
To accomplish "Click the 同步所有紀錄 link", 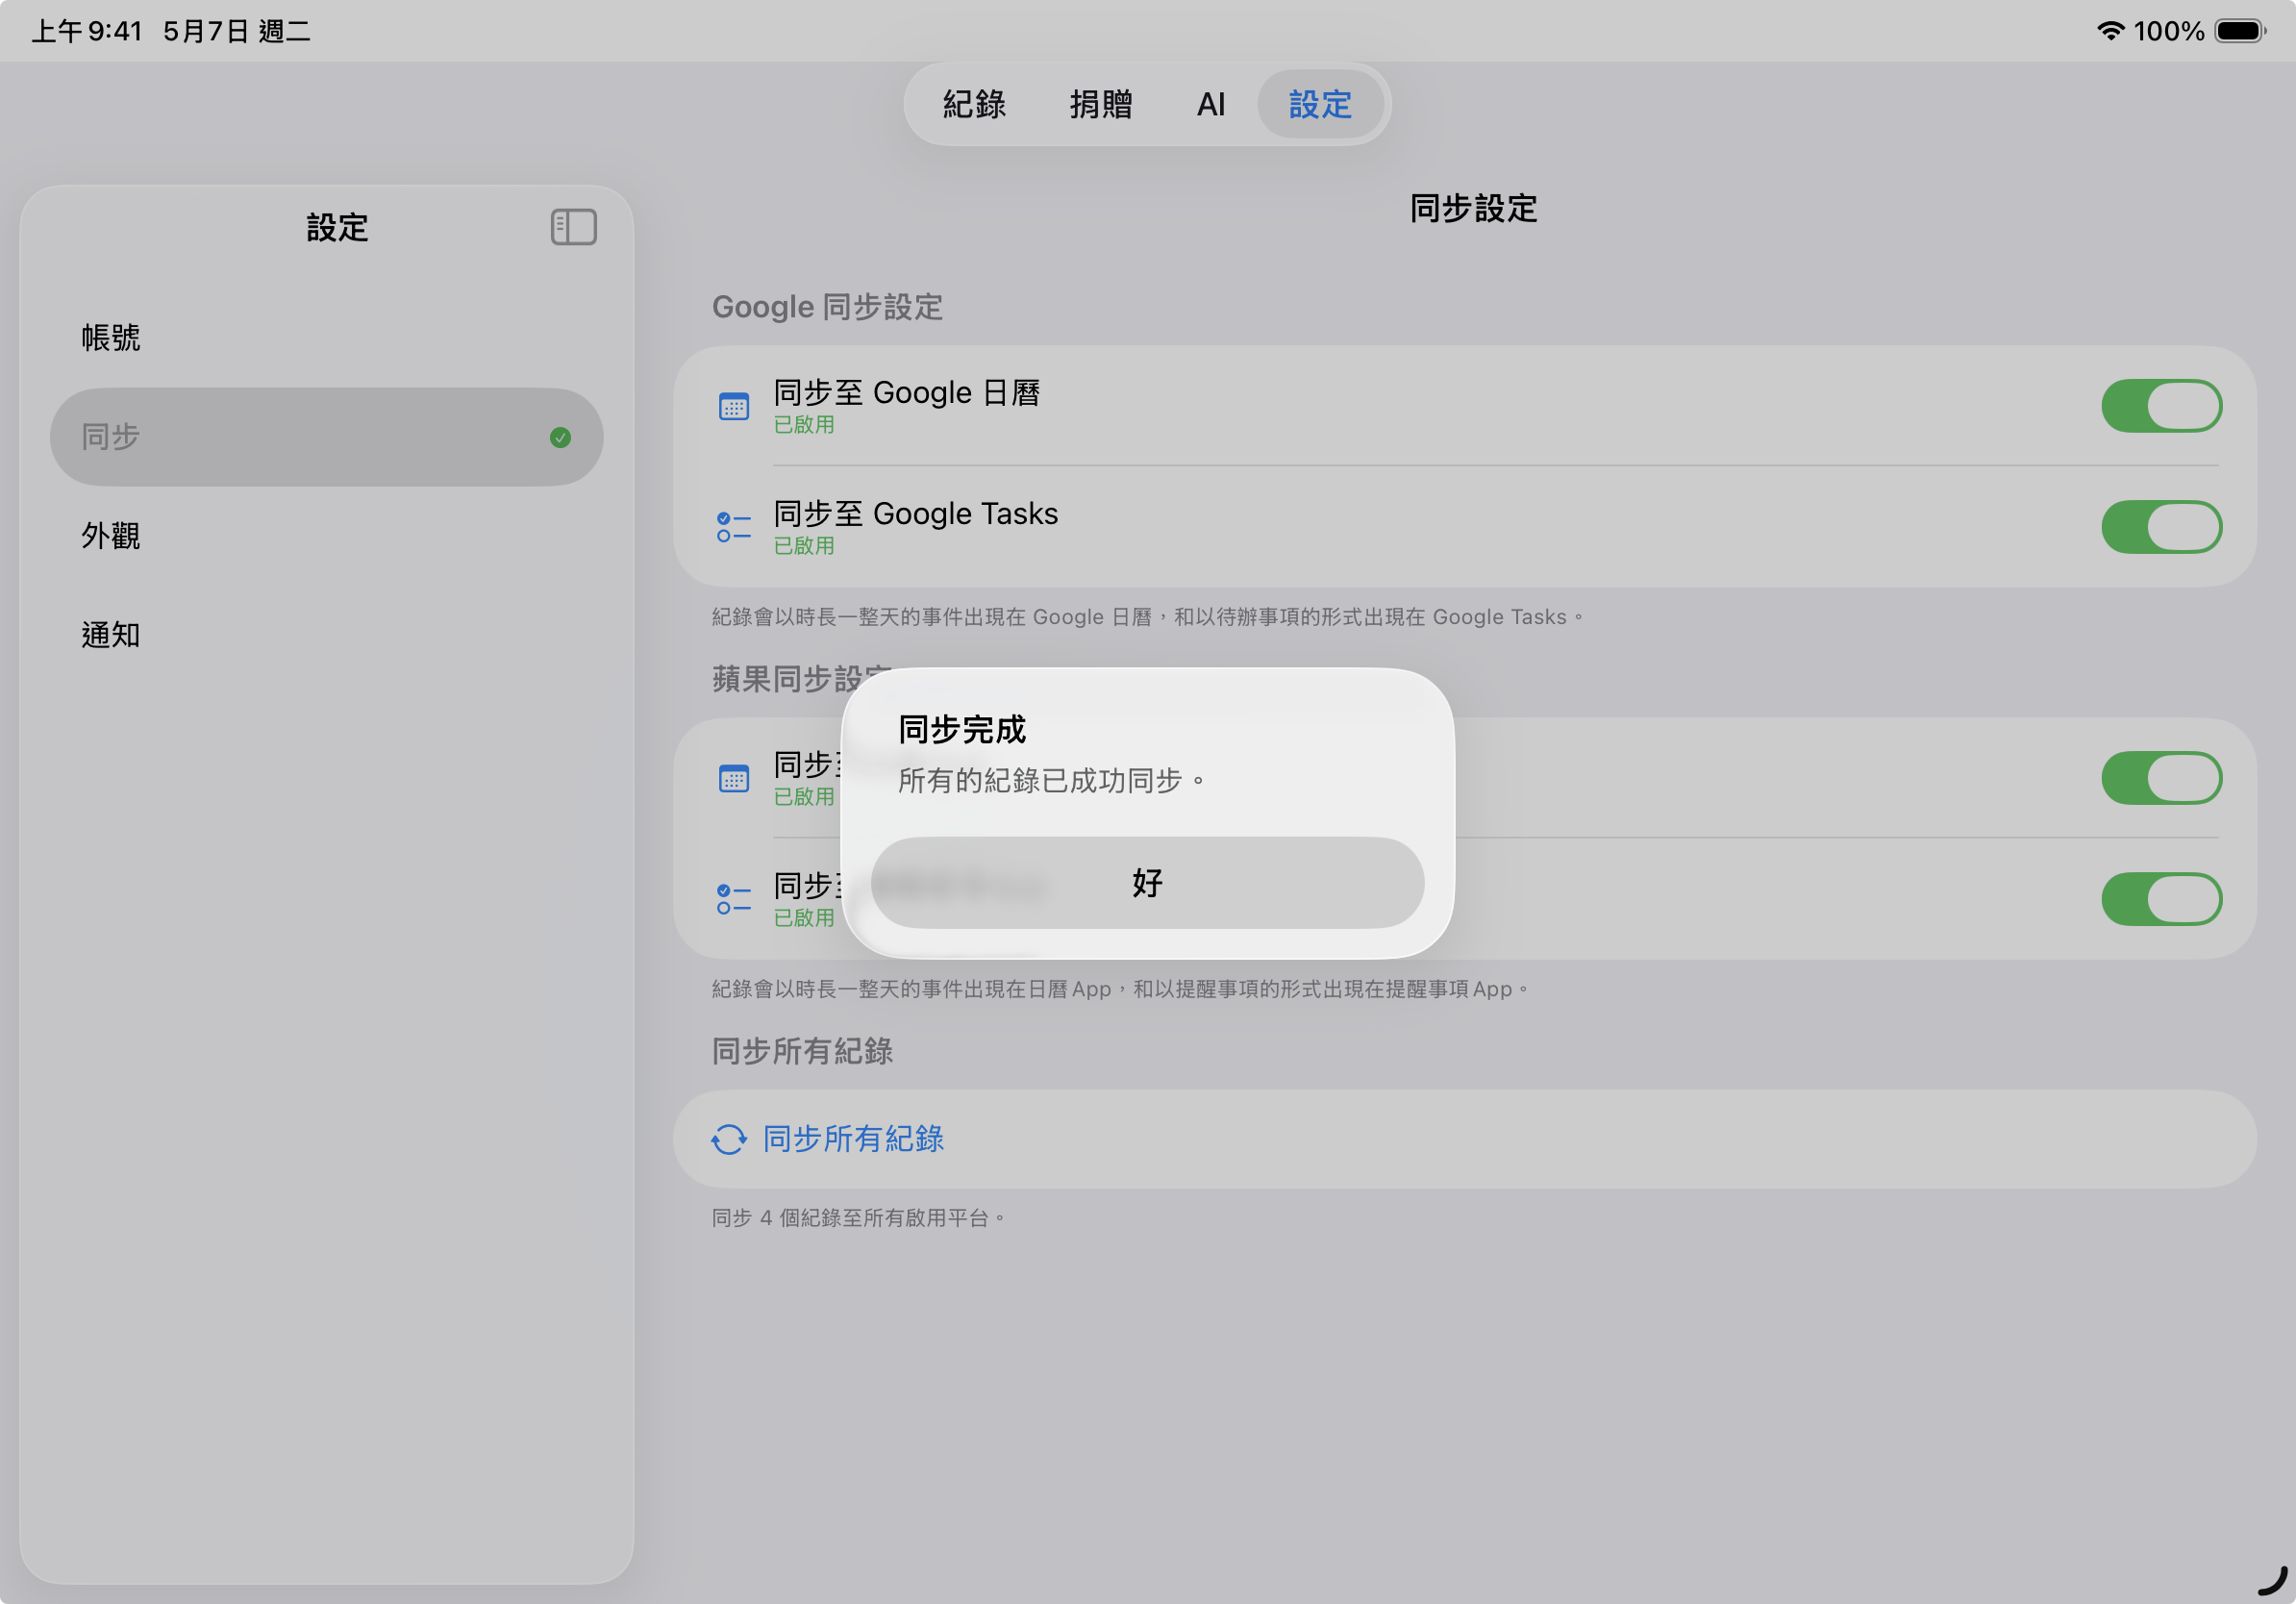I will (852, 1139).
